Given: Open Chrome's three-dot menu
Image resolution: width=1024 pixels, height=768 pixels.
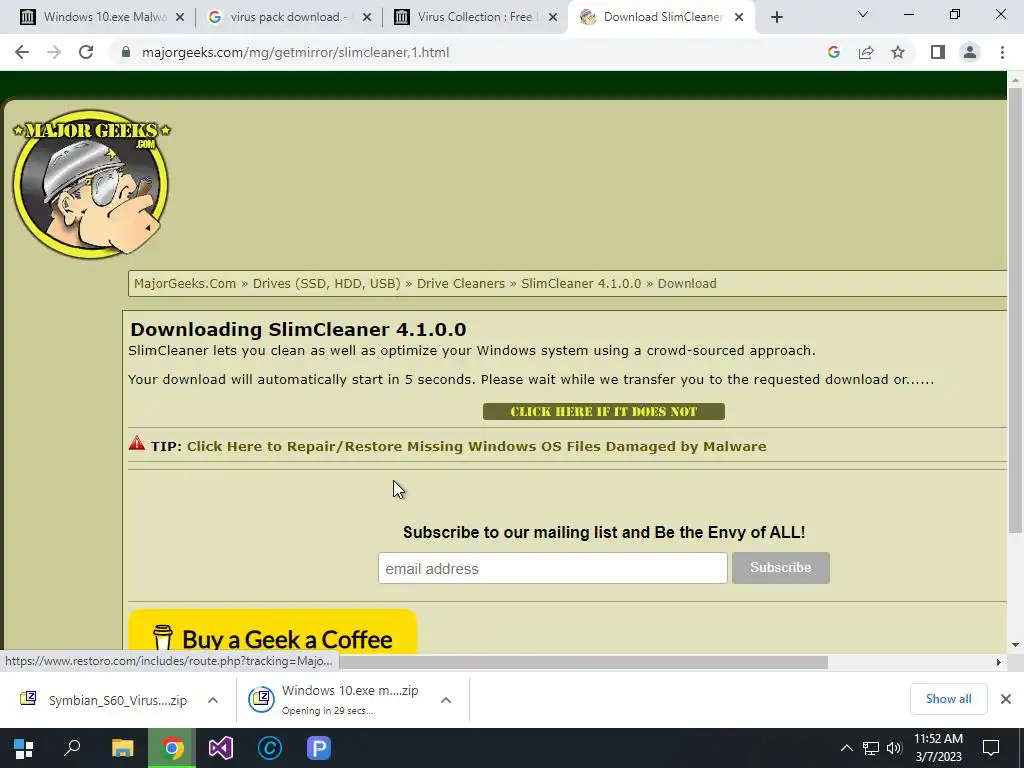Looking at the screenshot, I should click(1002, 52).
